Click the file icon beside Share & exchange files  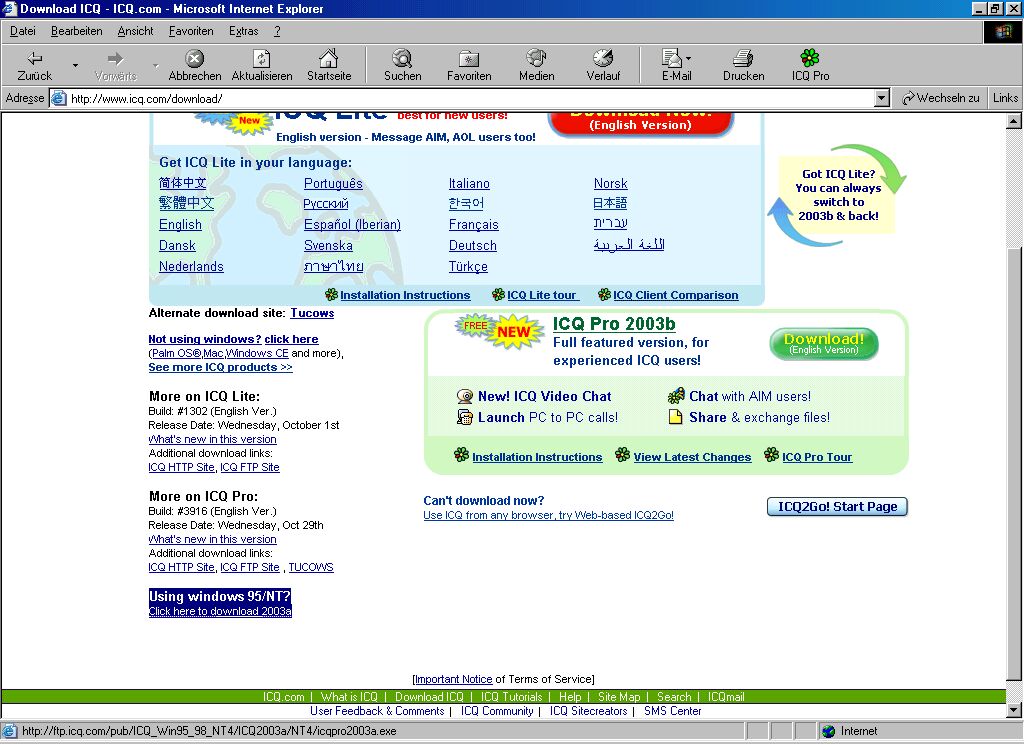pyautogui.click(x=675, y=417)
